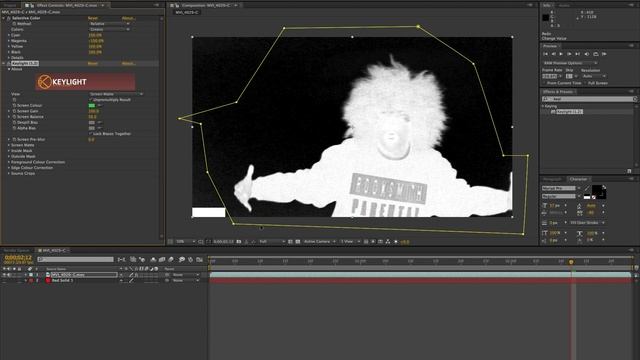Open the Preview Resolution Auto dropdown
The width and height of the screenshot is (640, 360).
point(594,76)
